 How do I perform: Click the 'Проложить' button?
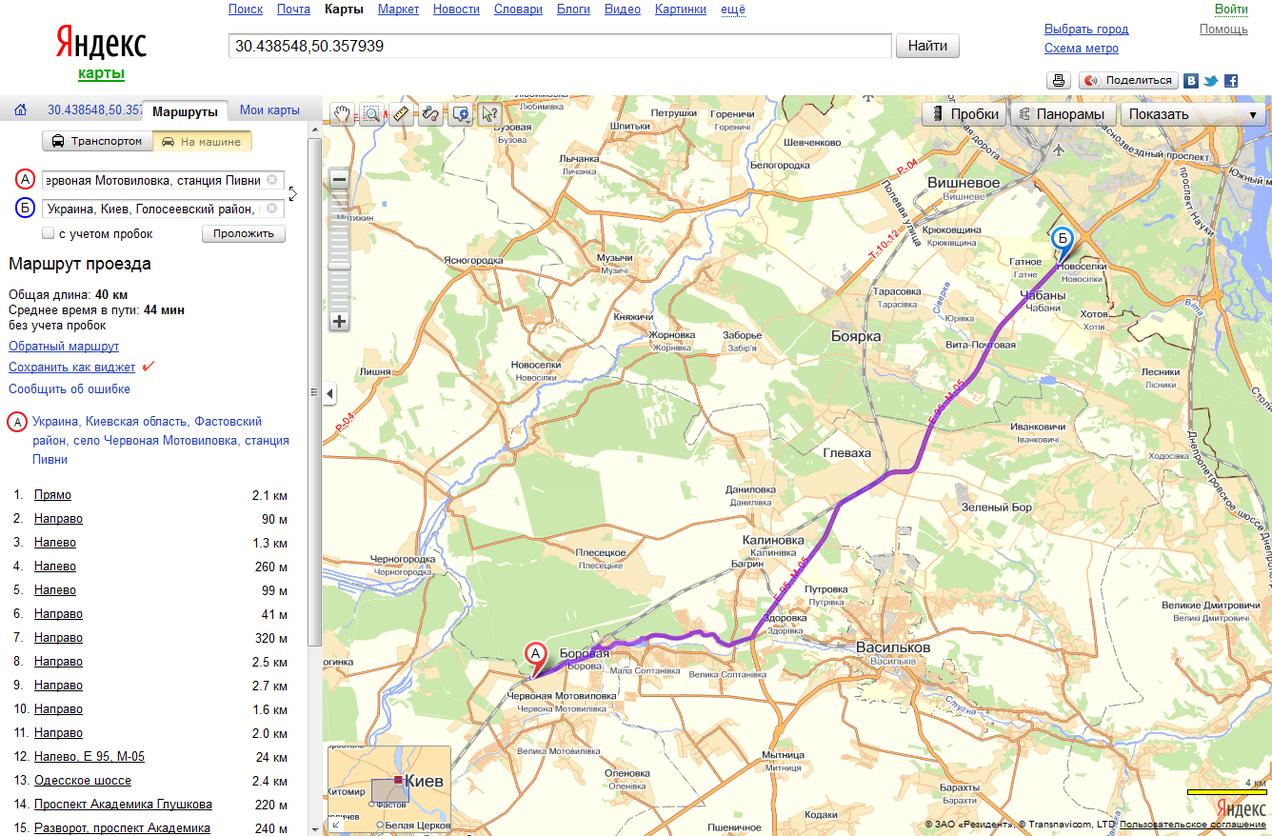(243, 233)
